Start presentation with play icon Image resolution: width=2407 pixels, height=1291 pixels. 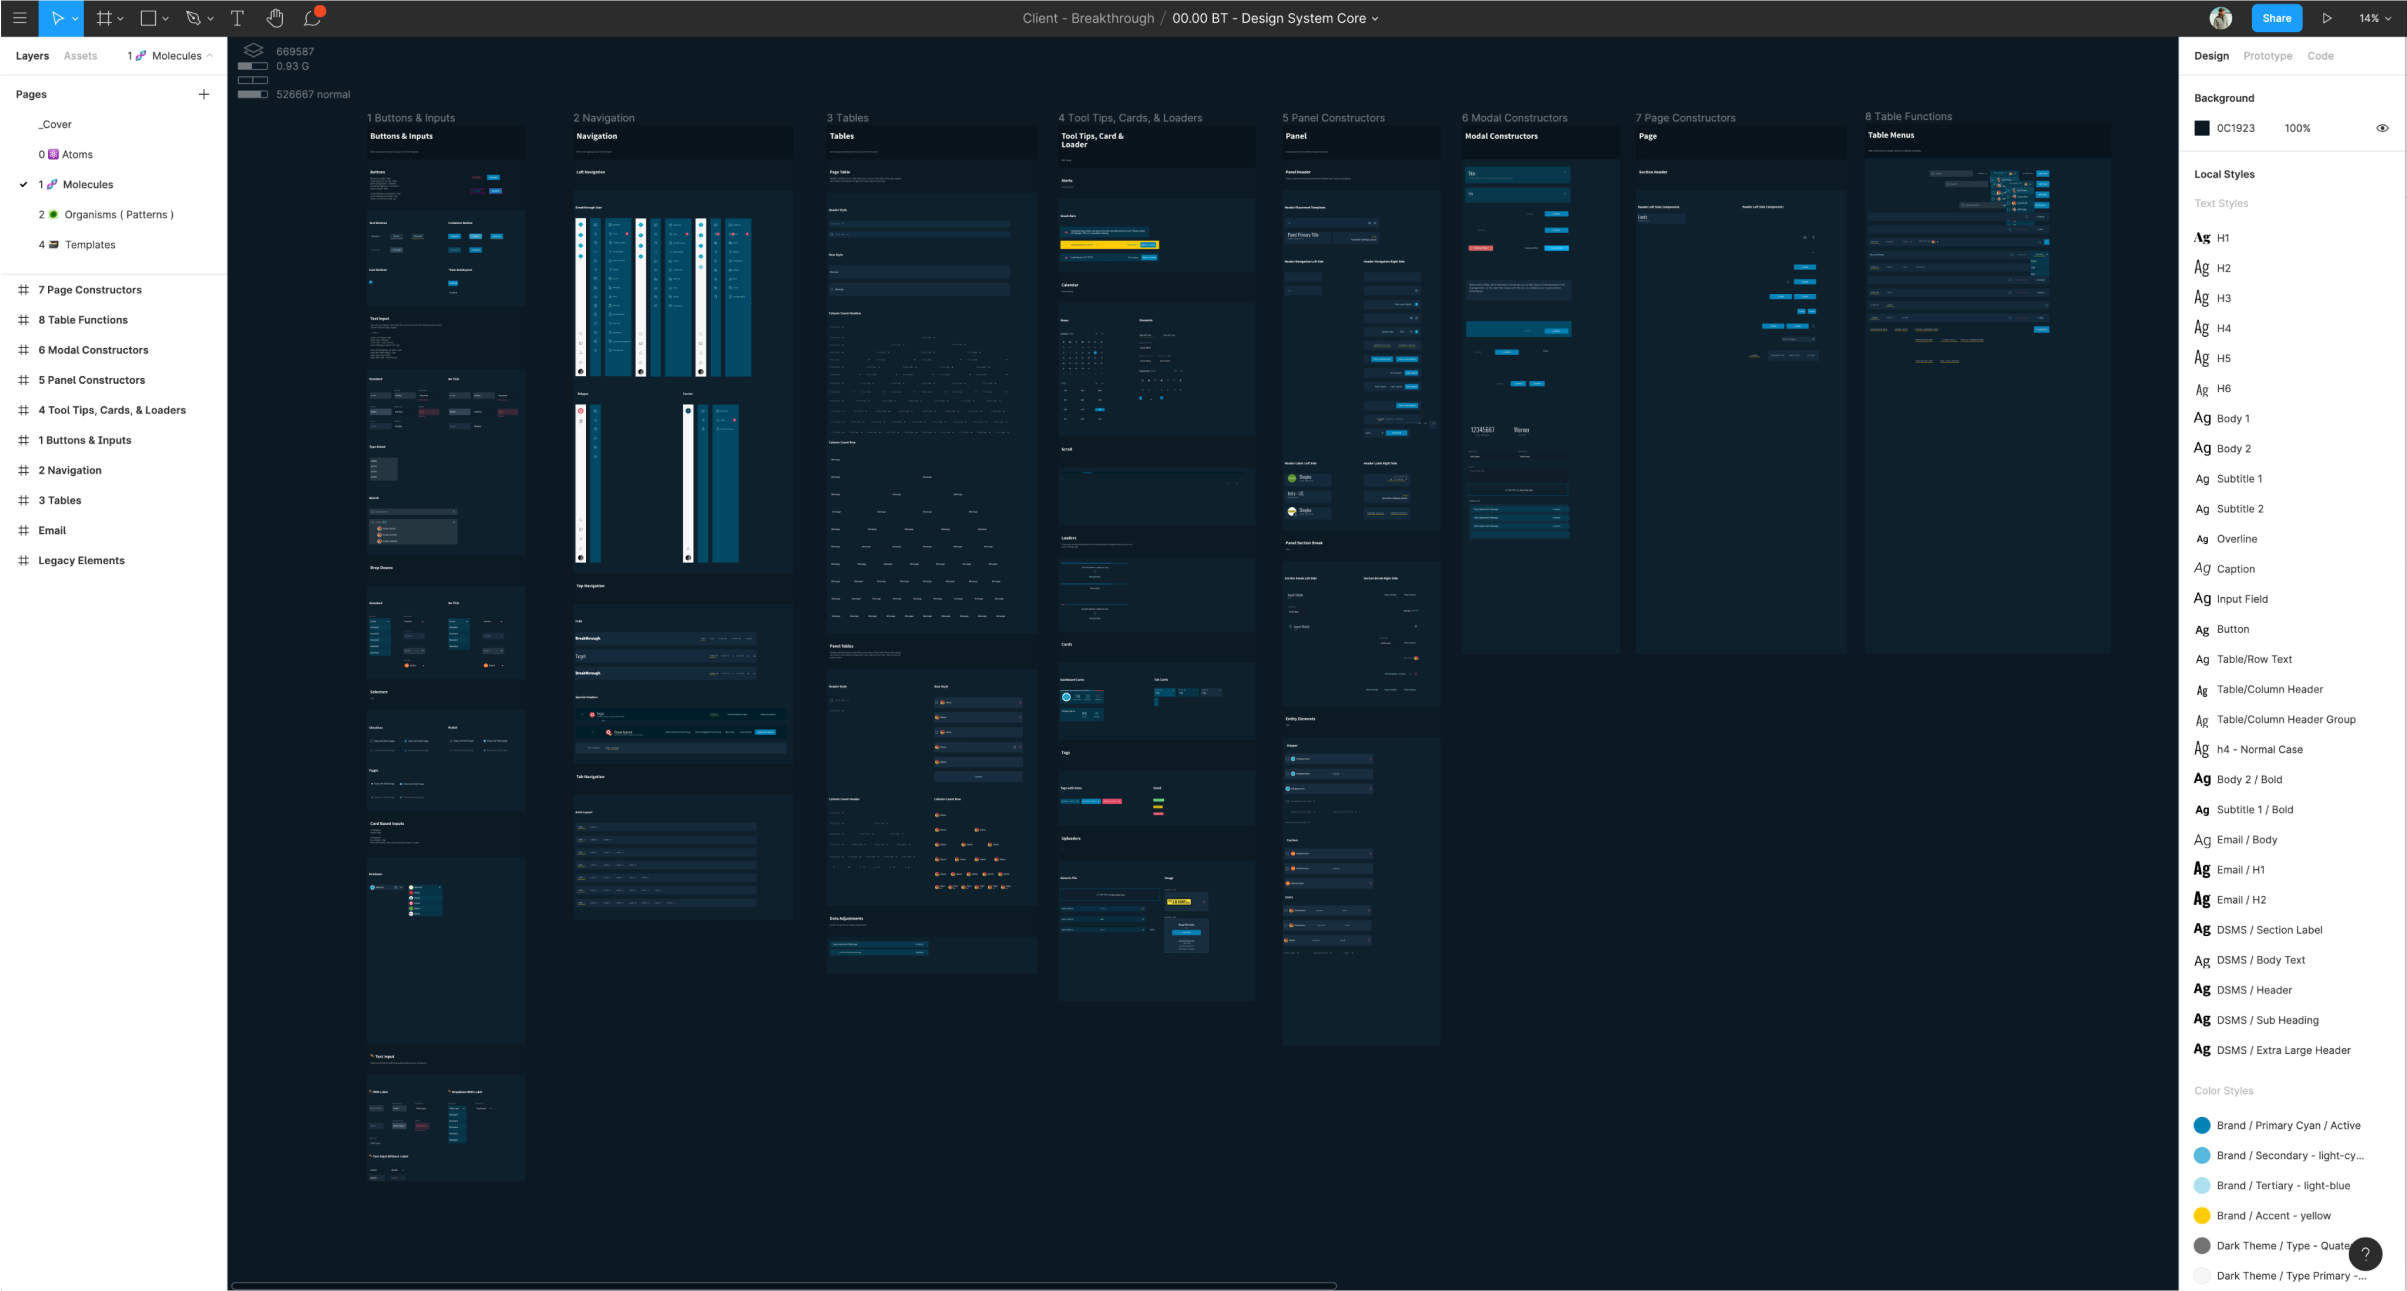[x=2327, y=18]
